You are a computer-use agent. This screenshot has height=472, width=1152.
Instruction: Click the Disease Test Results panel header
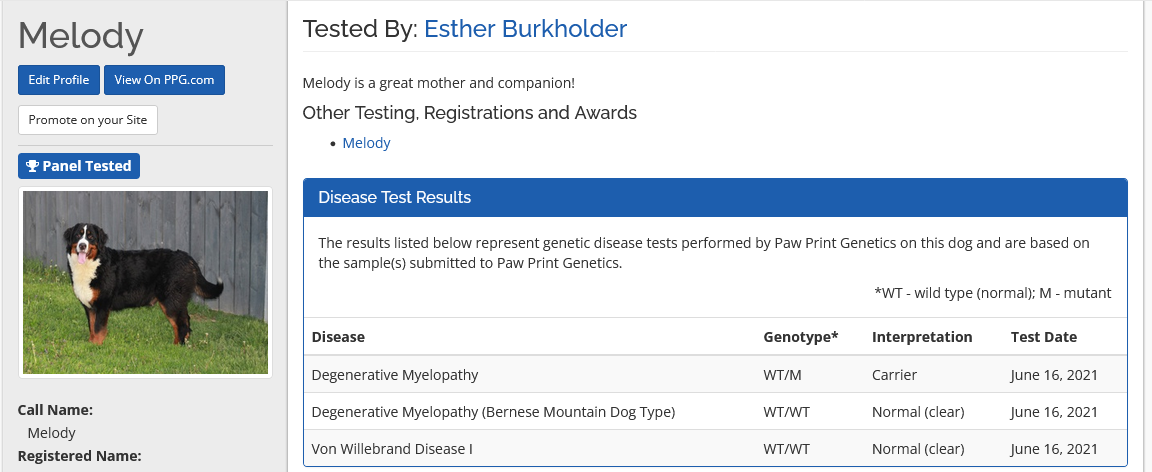pos(715,197)
